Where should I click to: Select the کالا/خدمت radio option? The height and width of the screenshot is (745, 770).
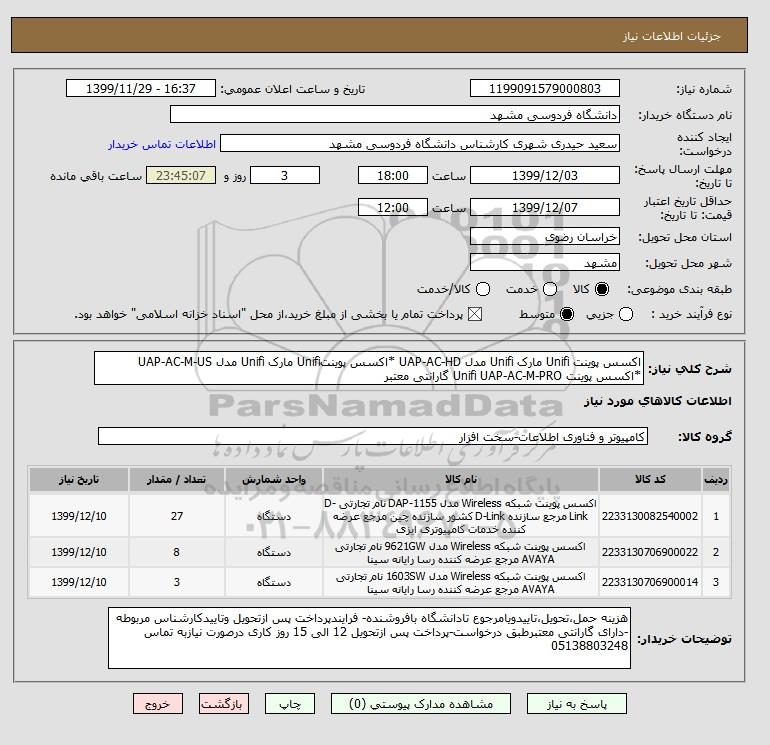(483, 289)
